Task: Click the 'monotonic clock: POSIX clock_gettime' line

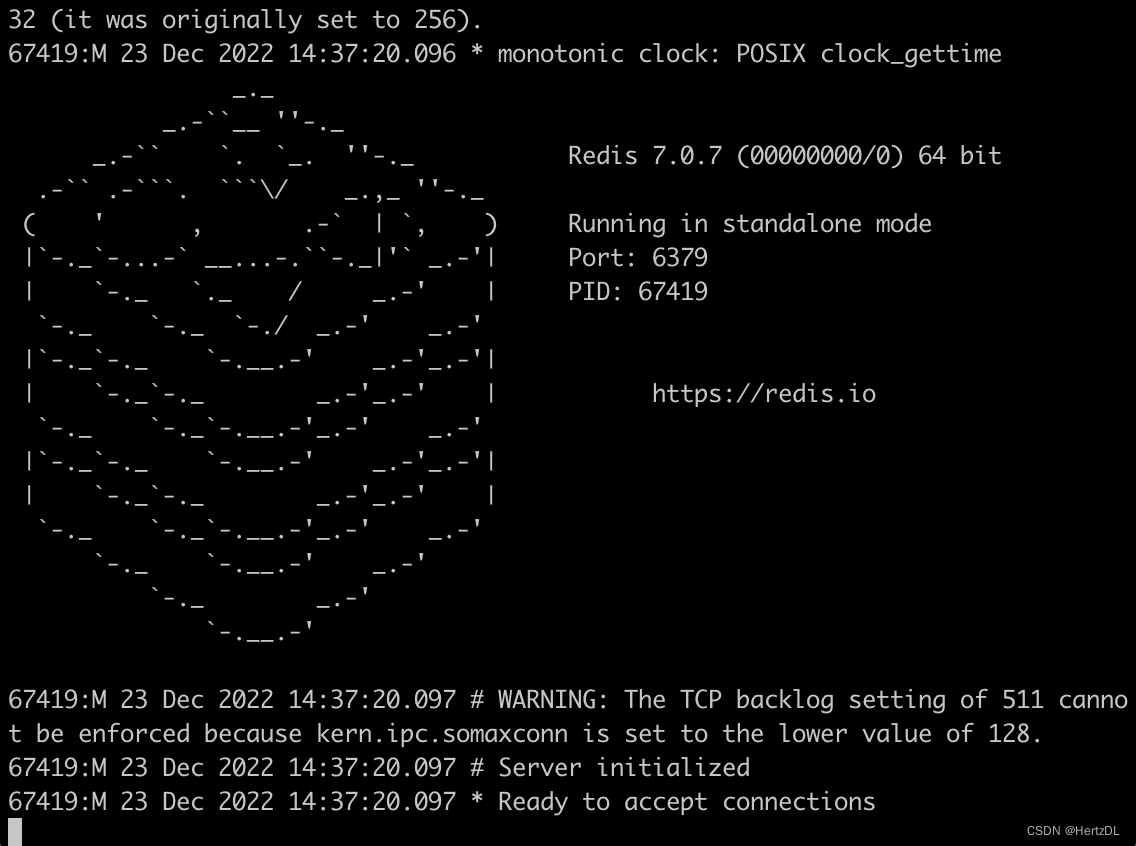Action: coord(505,54)
